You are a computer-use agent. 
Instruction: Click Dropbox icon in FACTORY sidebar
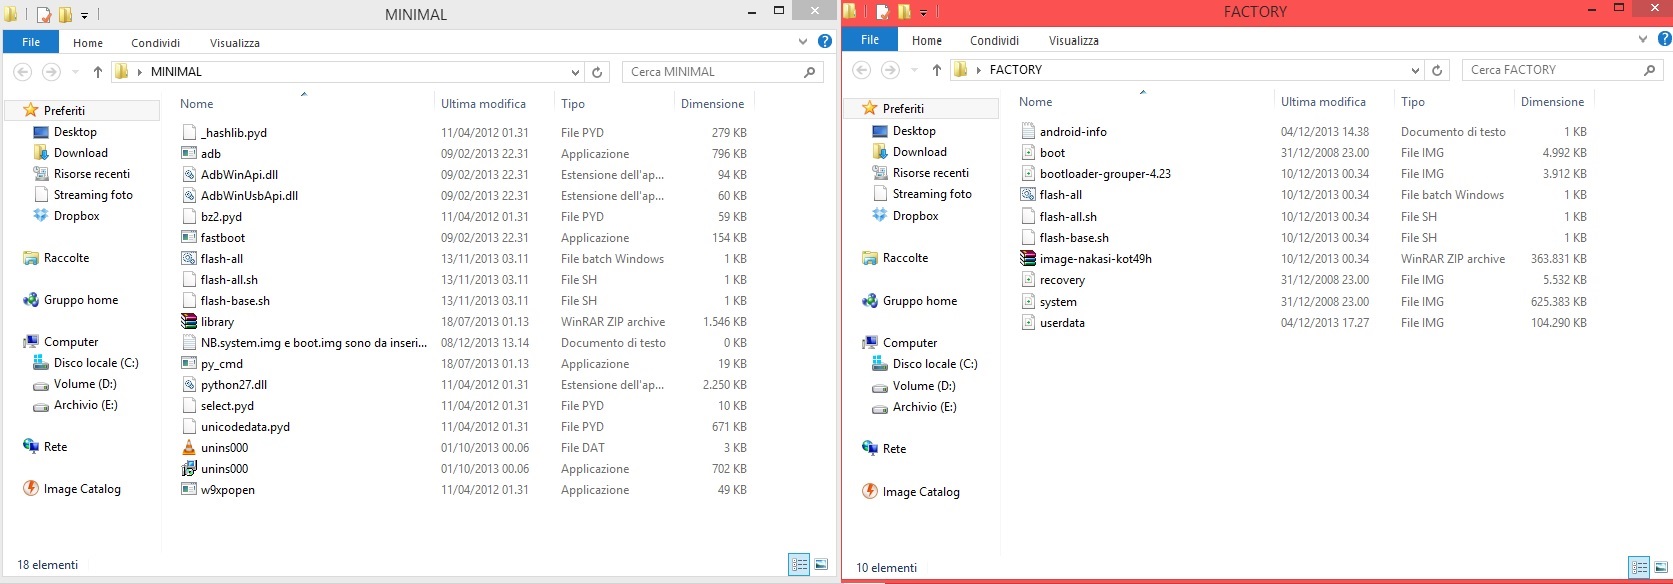[880, 215]
